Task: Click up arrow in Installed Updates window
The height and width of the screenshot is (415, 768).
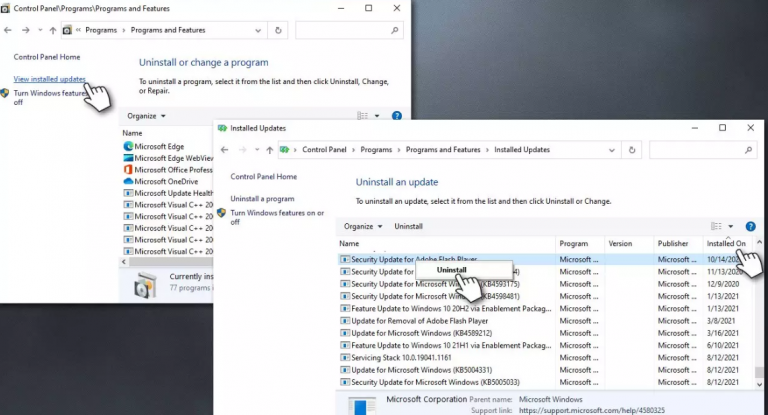Action: pyautogui.click(x=269, y=150)
